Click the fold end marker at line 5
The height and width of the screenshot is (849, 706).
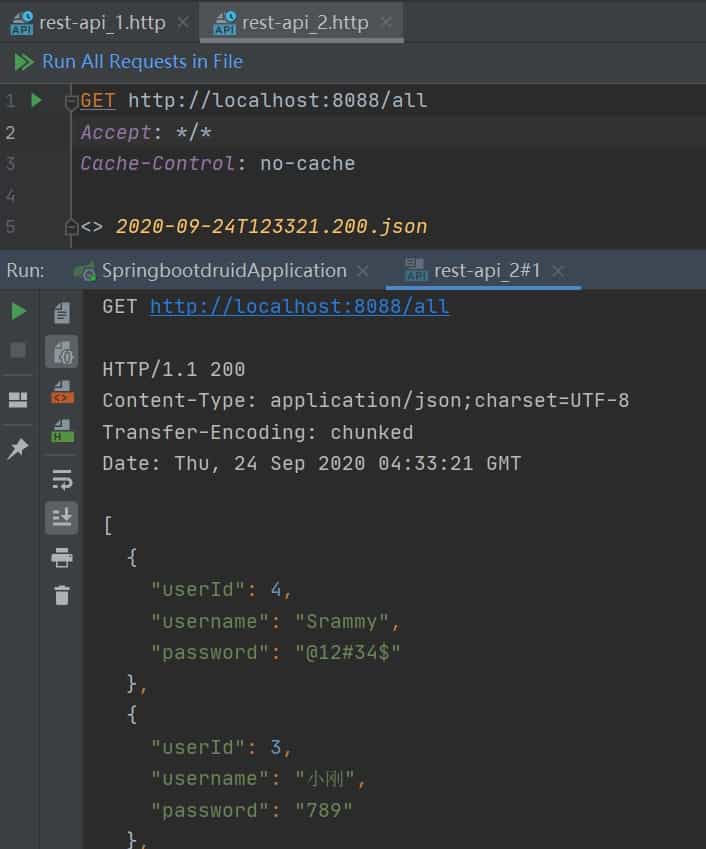point(71,227)
